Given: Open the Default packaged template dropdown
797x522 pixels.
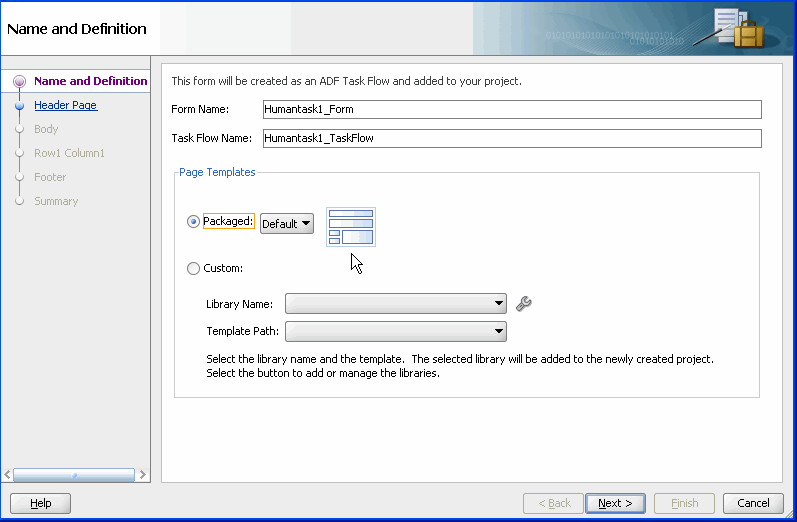Looking at the screenshot, I should [287, 224].
